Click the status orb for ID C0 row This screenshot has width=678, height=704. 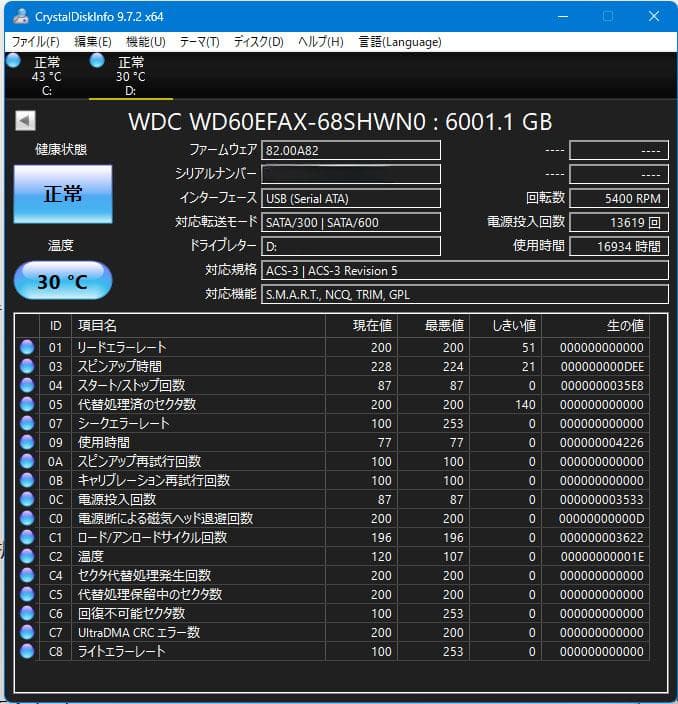point(27,518)
